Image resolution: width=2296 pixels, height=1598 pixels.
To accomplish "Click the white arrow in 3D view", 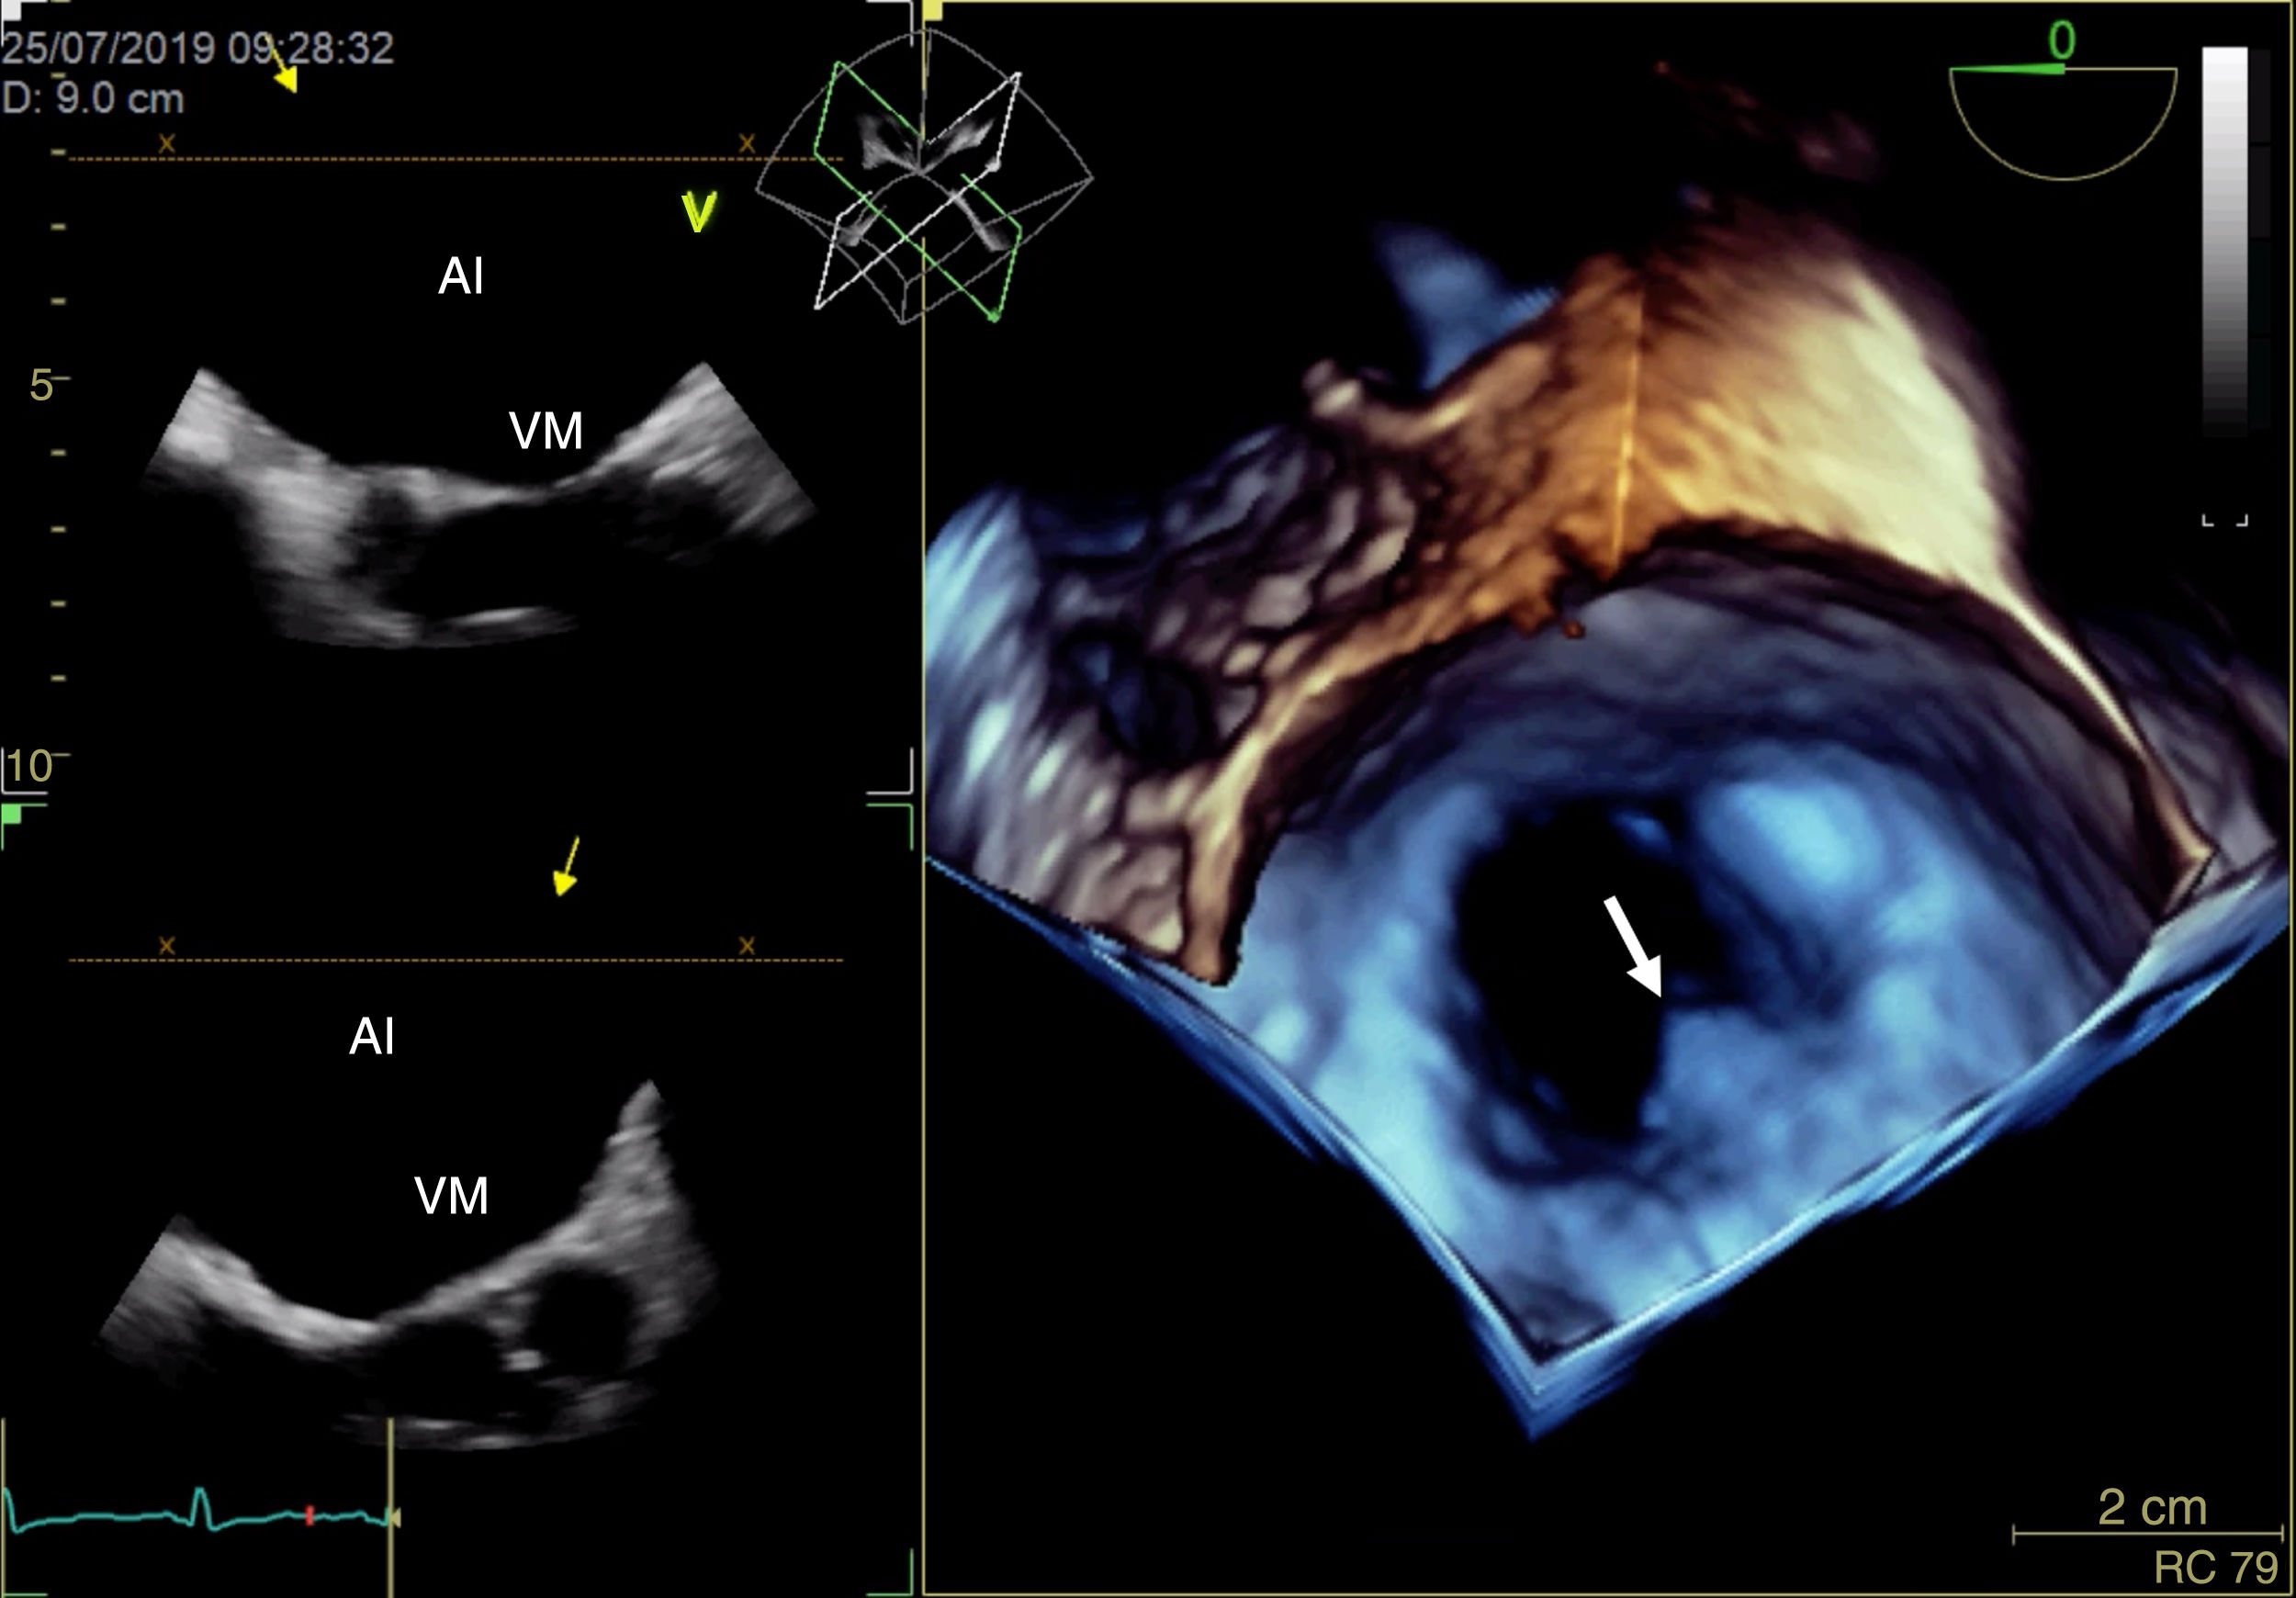I will point(1633,945).
